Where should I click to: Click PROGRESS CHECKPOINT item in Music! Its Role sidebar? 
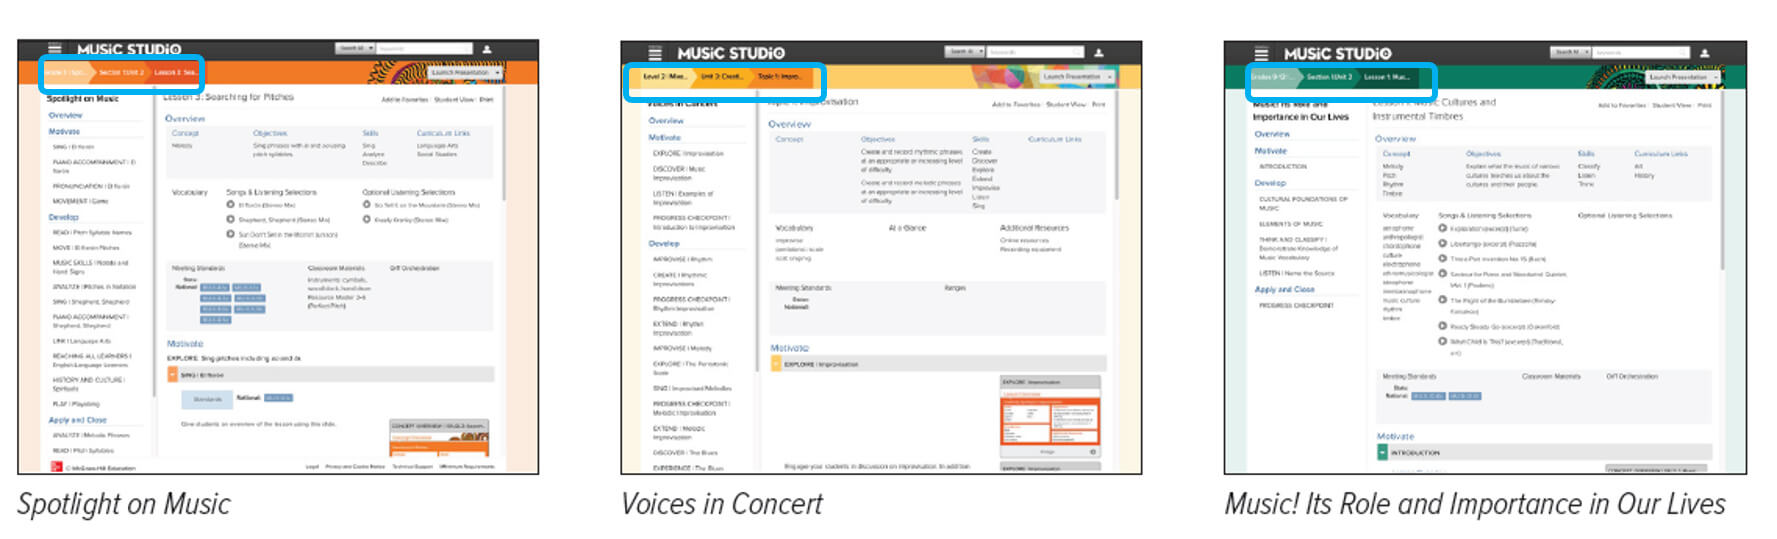coord(1296,305)
